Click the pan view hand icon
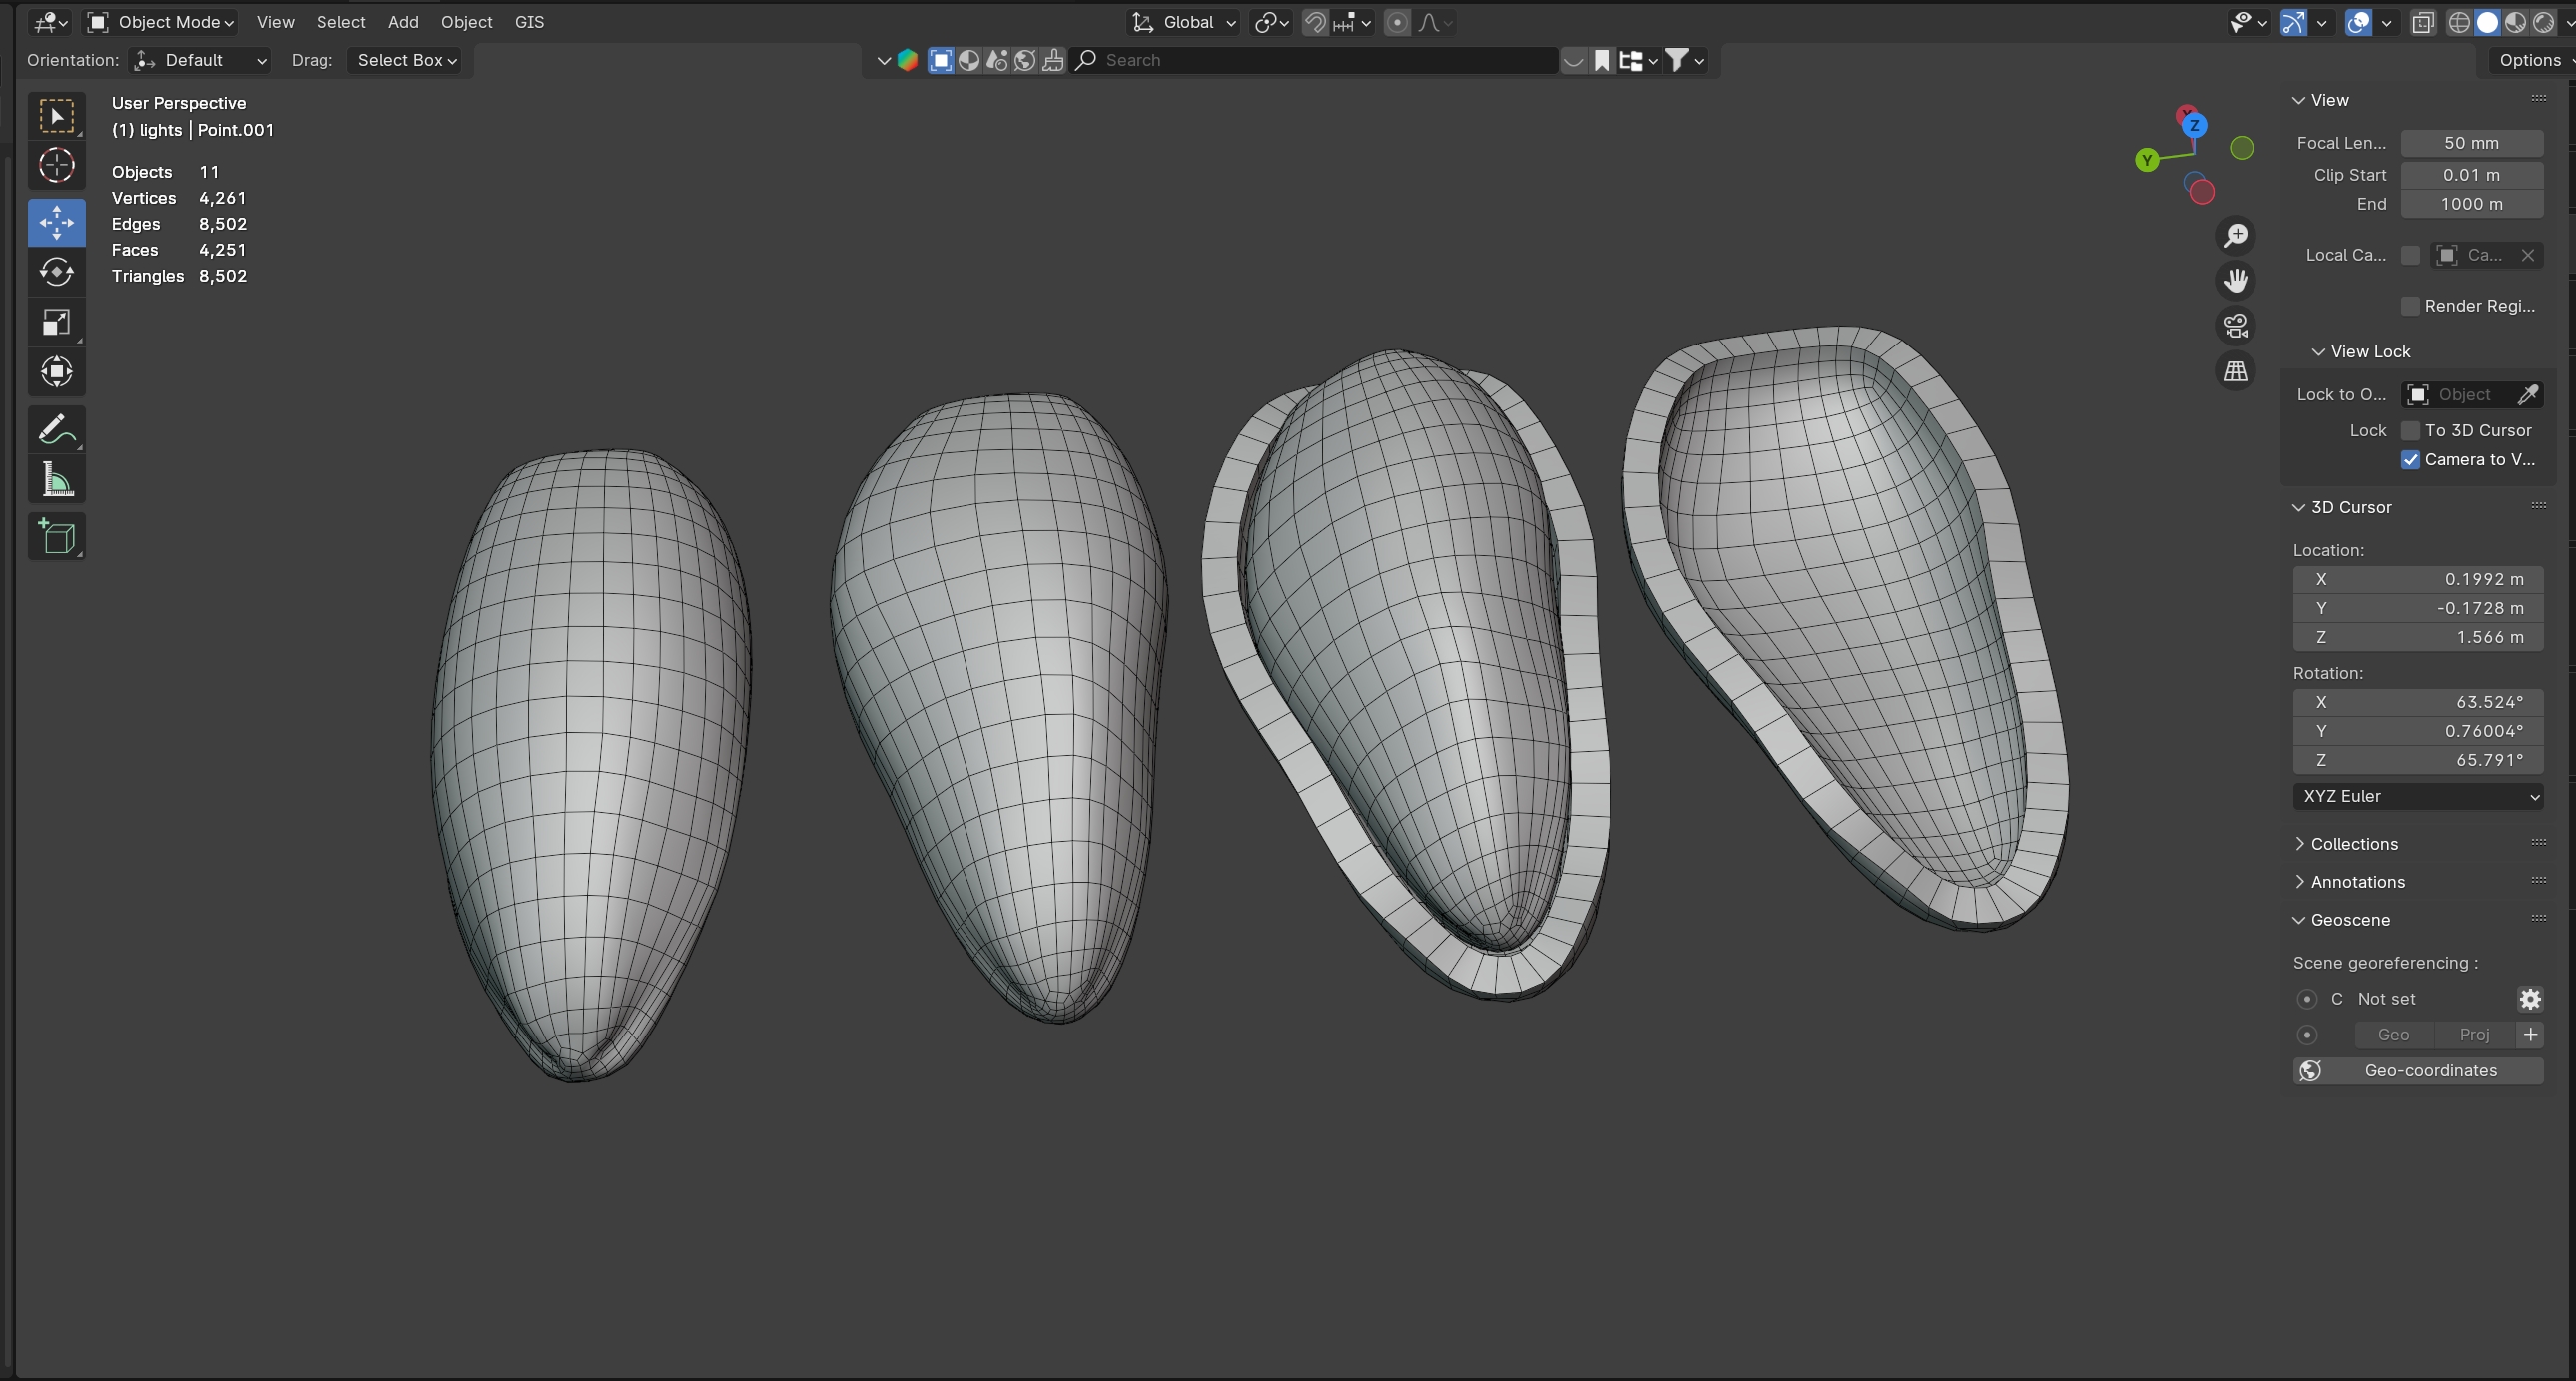The width and height of the screenshot is (2576, 1381). pos(2235,281)
